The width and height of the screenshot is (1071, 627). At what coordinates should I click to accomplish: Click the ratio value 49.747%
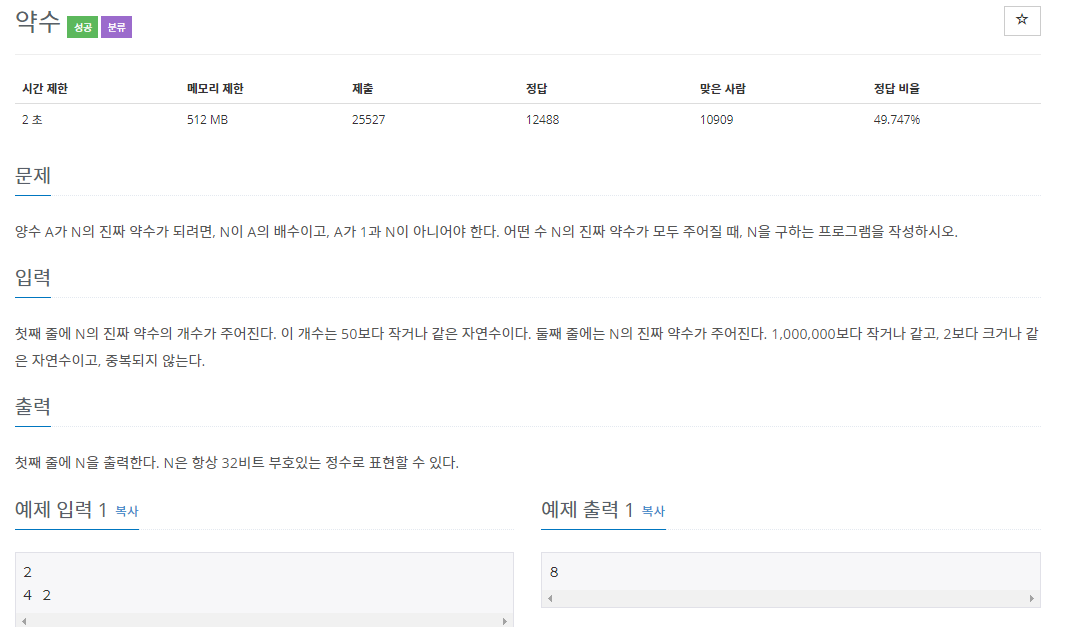897,120
